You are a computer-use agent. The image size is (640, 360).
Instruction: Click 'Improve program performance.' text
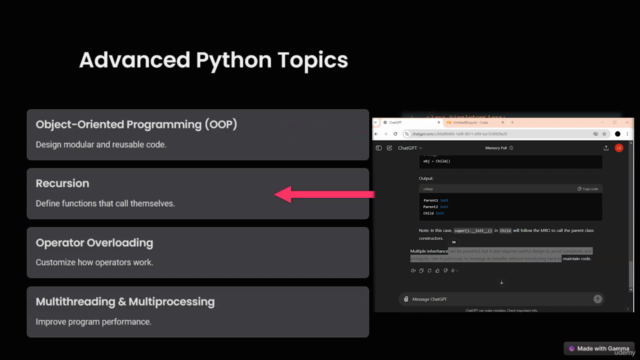(93, 322)
